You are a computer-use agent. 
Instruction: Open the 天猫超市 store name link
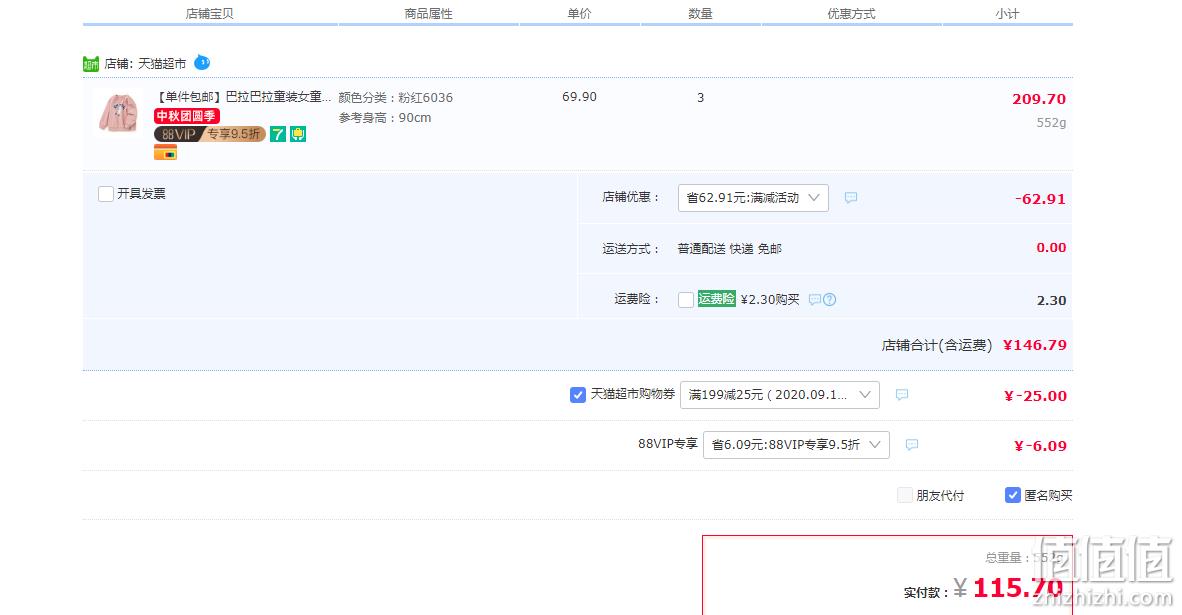point(161,64)
